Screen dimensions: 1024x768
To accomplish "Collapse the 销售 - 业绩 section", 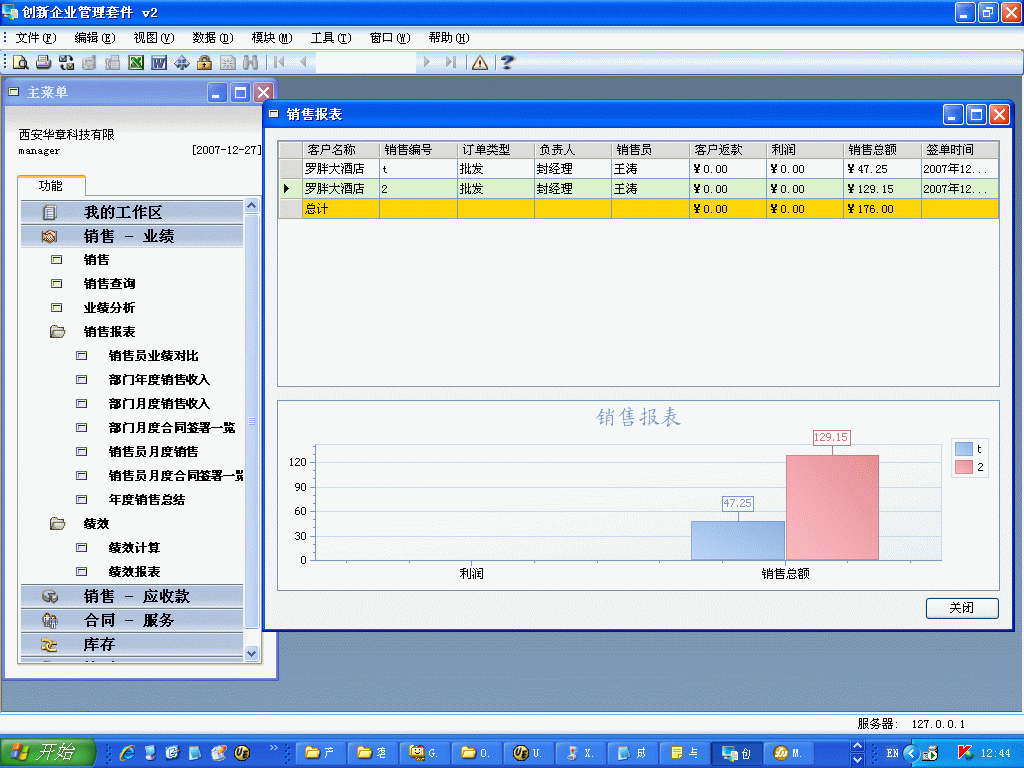I will 132,236.
